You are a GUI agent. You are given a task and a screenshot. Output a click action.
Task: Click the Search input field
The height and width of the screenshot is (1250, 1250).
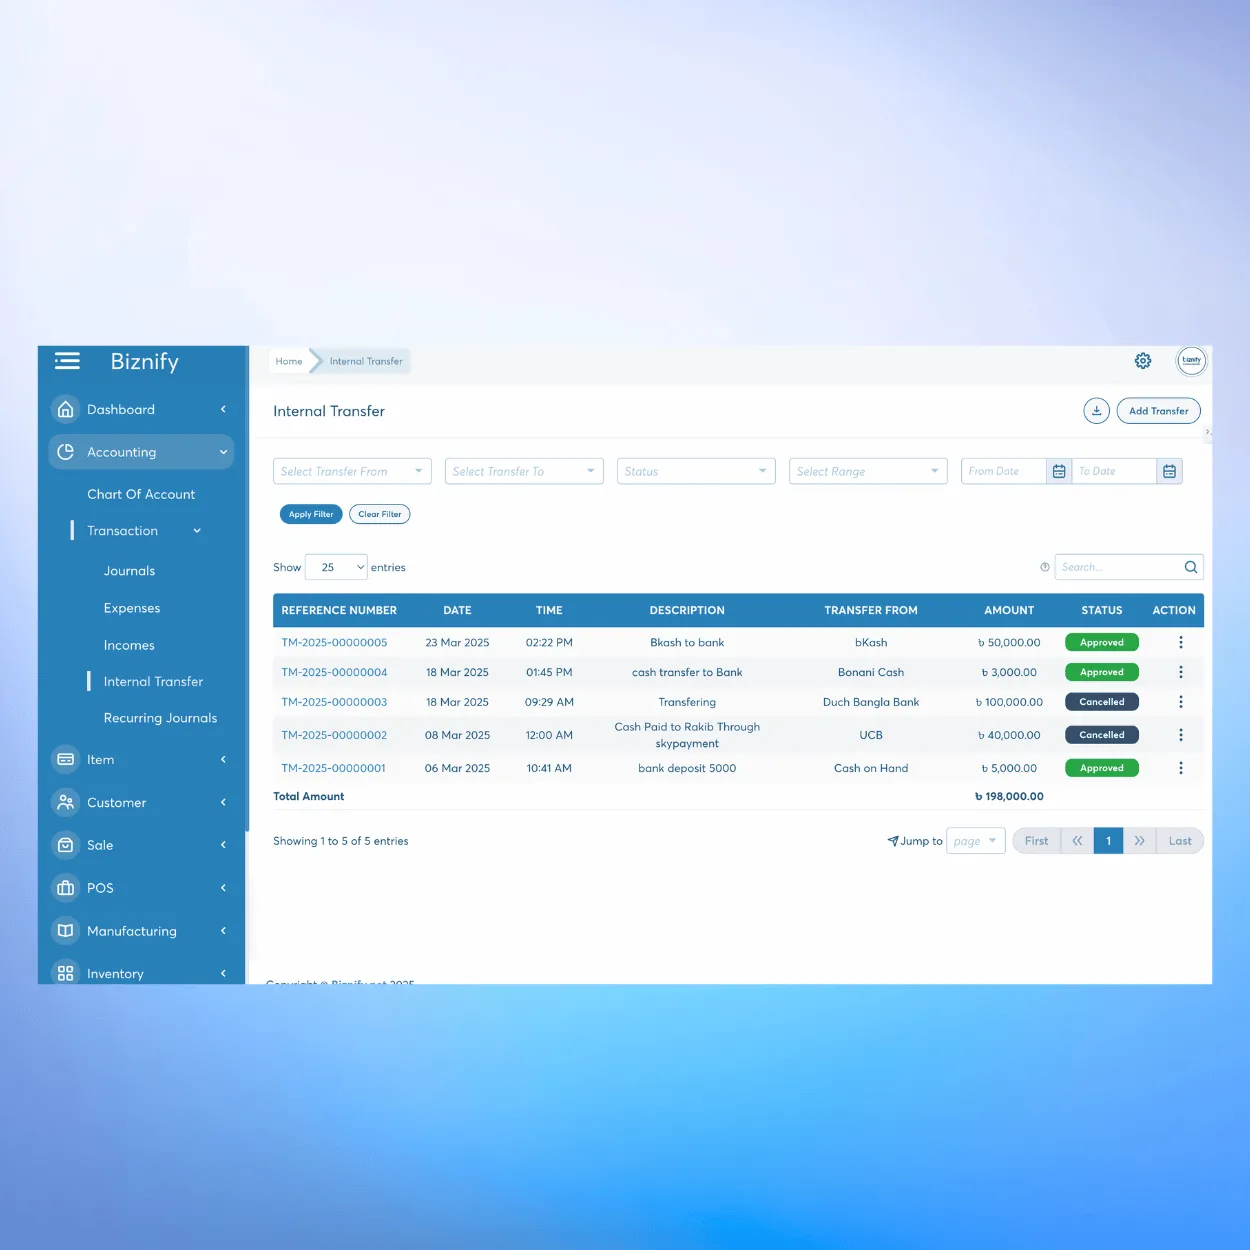pos(1118,567)
